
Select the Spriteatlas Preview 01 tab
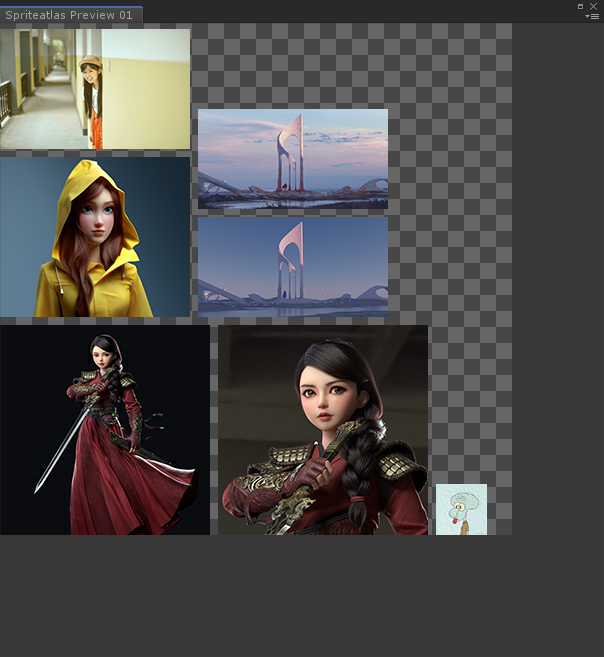click(69, 15)
